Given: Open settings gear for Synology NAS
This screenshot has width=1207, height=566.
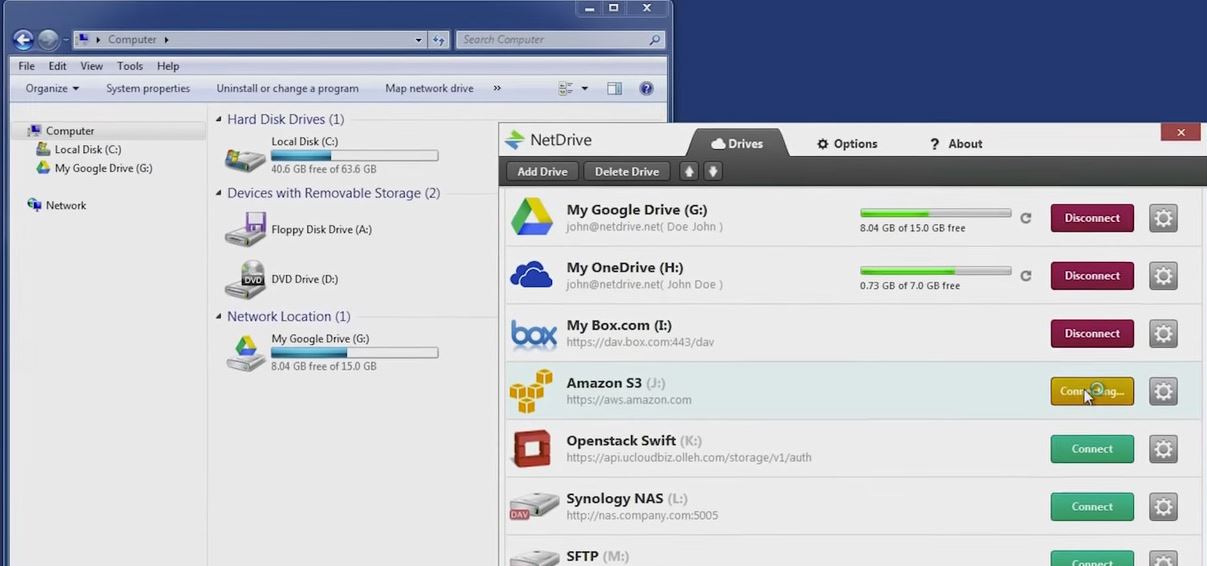Looking at the screenshot, I should (1163, 507).
